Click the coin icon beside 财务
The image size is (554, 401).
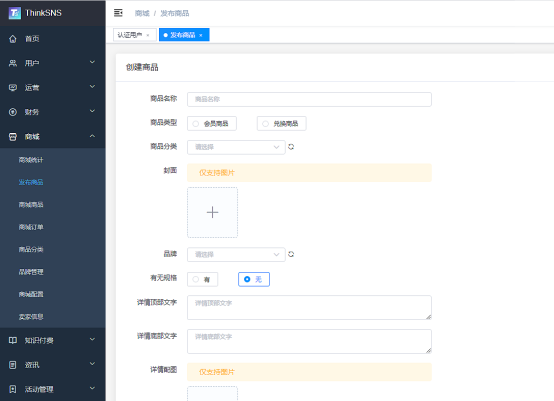[13, 112]
